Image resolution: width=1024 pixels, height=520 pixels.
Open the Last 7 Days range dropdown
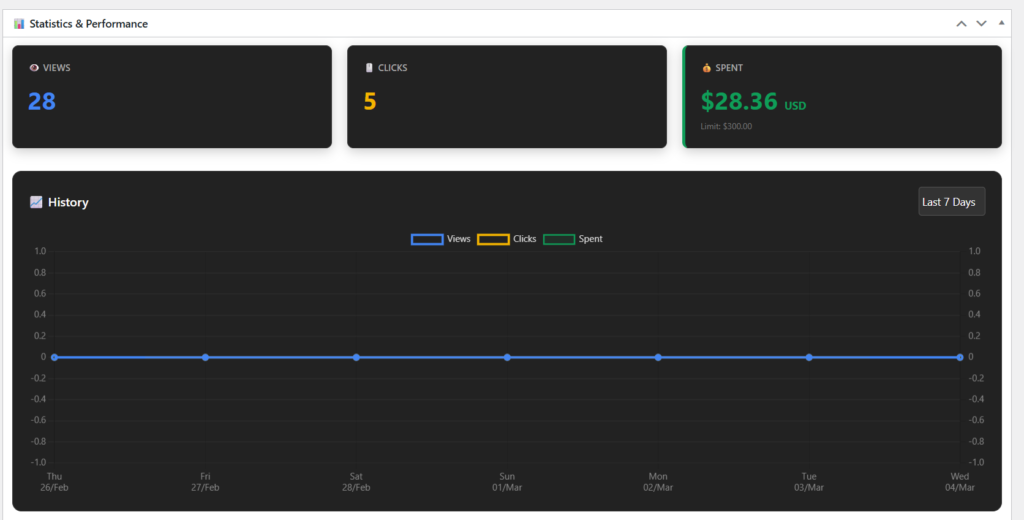click(x=951, y=202)
